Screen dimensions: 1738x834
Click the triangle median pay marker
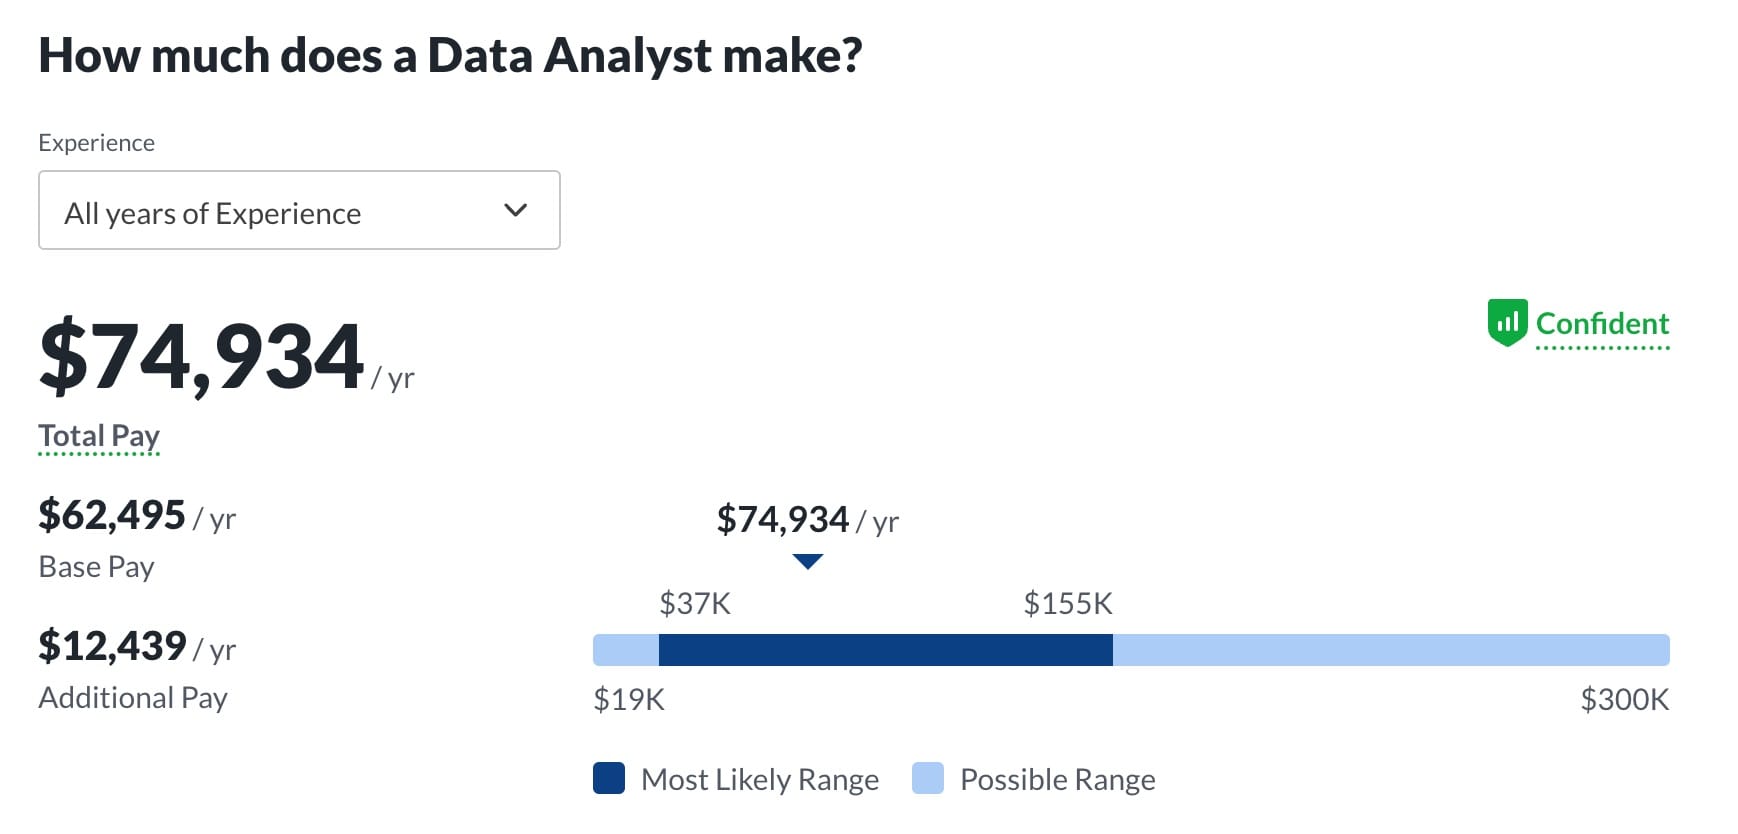click(807, 561)
